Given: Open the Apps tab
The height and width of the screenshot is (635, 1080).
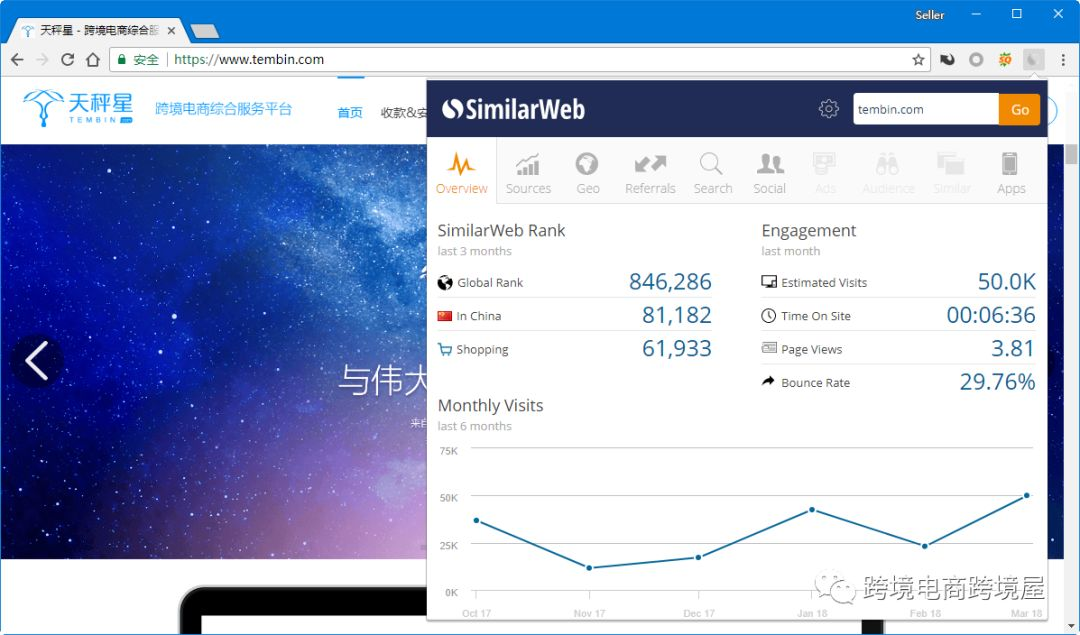Looking at the screenshot, I should pos(1010,172).
